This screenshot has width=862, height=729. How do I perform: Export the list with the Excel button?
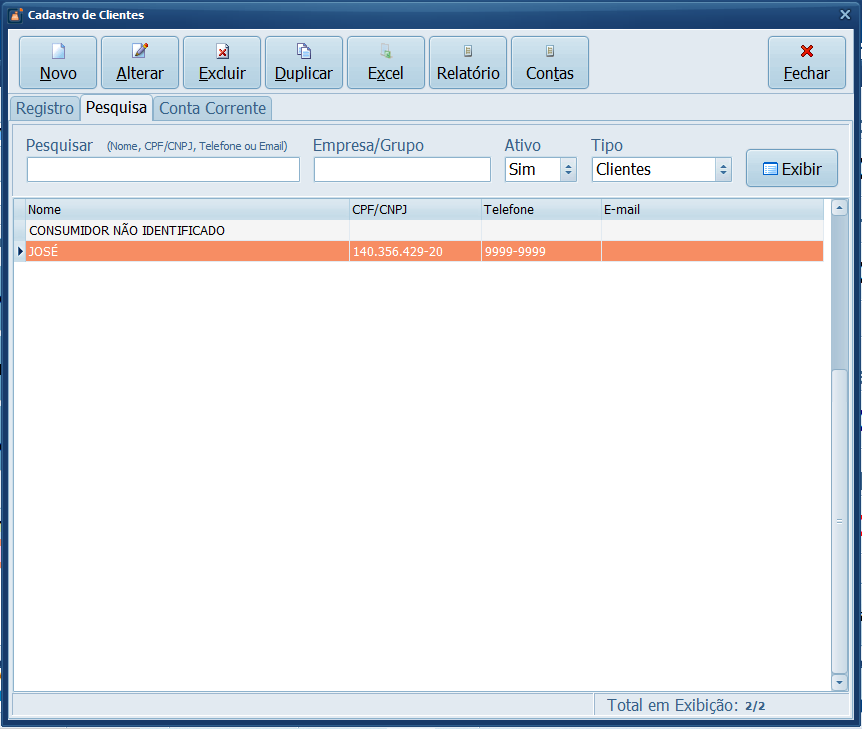click(385, 63)
